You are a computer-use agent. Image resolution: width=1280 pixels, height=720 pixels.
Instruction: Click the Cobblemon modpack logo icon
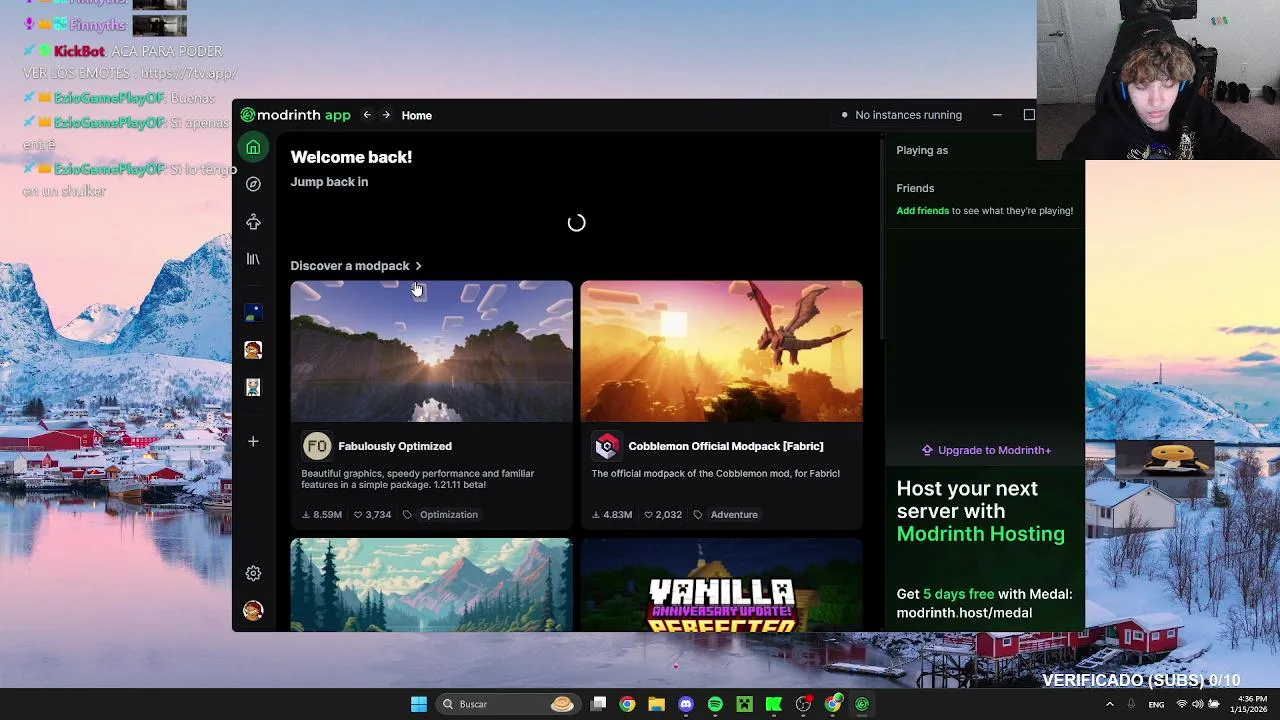tap(607, 446)
